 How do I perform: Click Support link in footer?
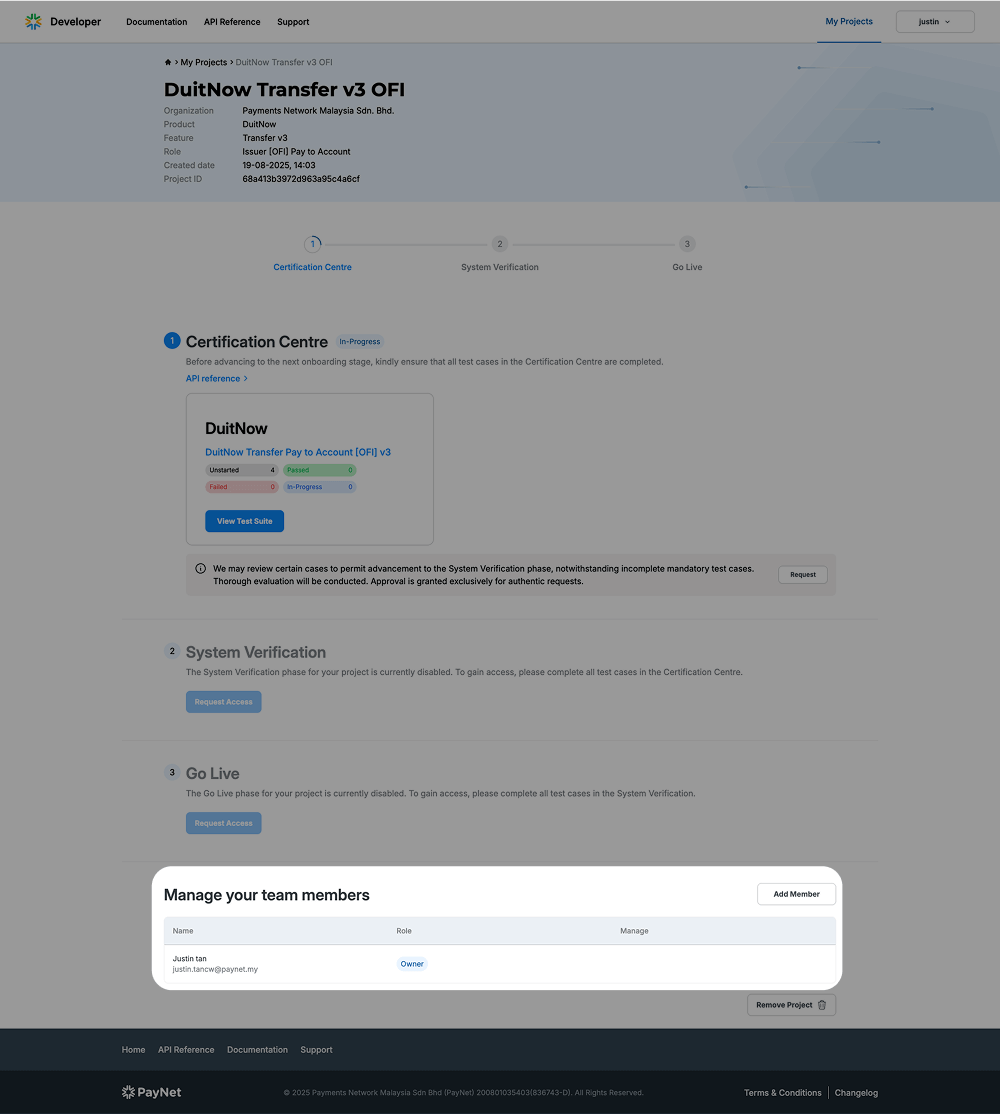pyautogui.click(x=316, y=1050)
